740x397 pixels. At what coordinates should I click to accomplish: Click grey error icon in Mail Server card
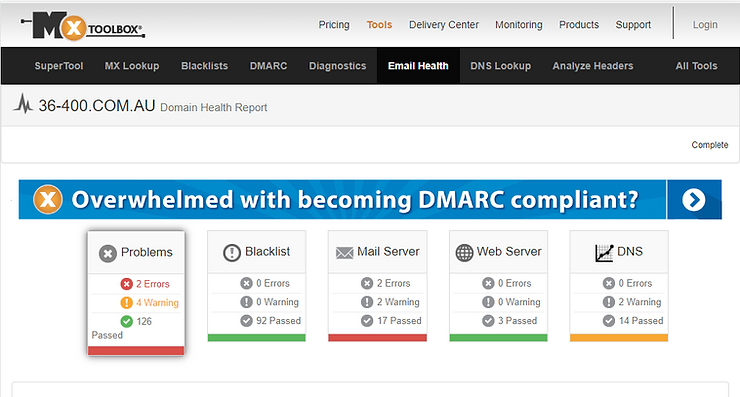pyautogui.click(x=367, y=283)
